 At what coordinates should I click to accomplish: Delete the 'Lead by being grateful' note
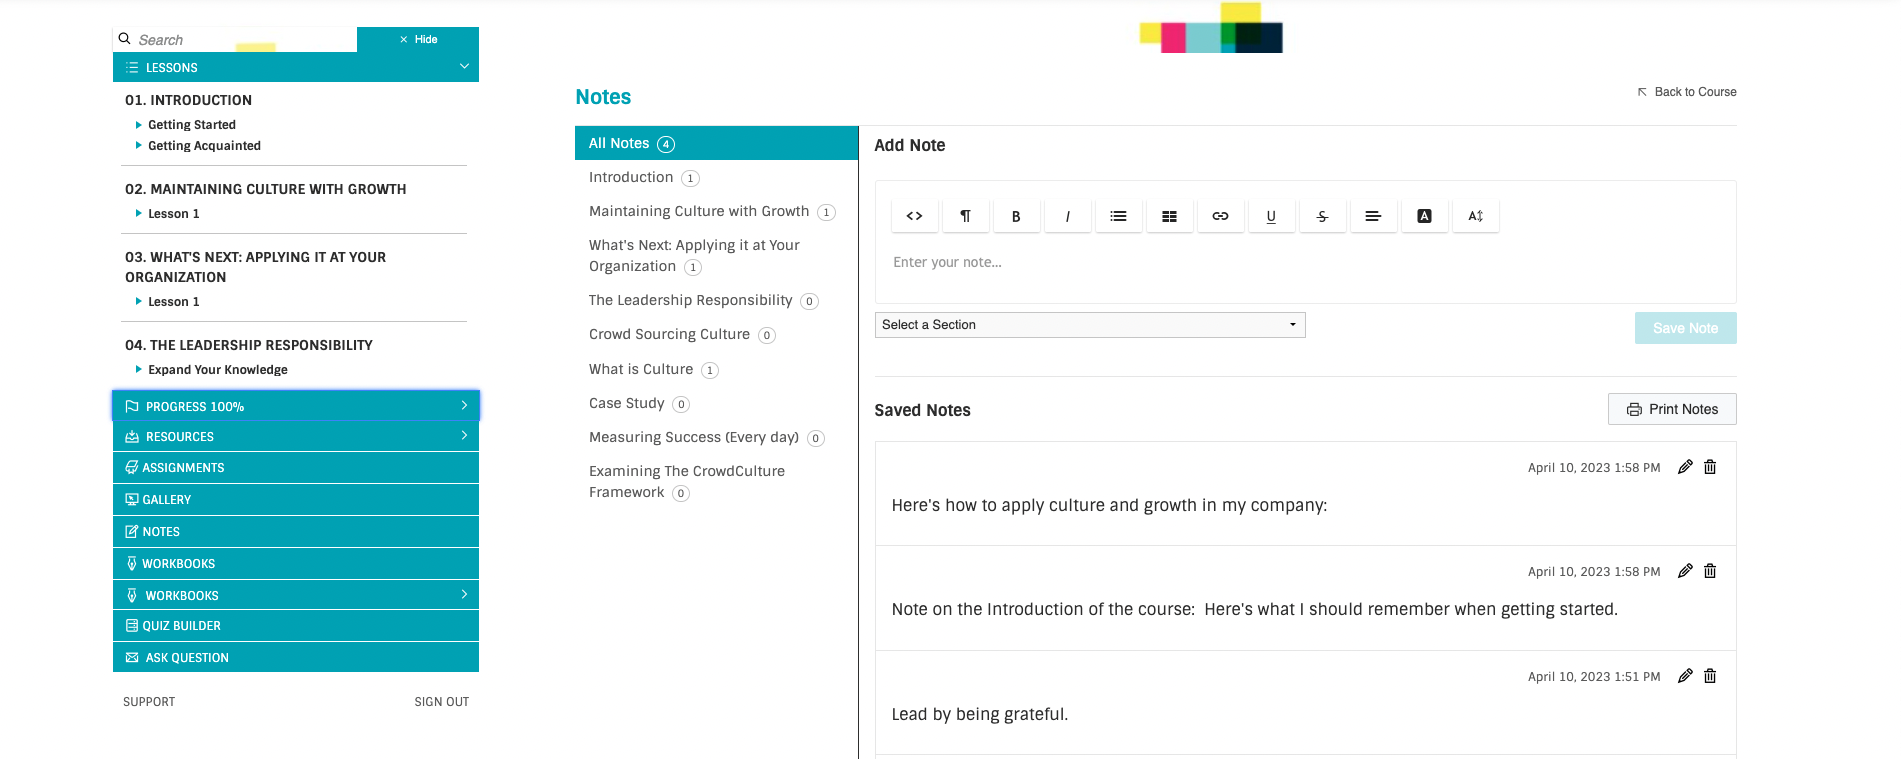[x=1710, y=676]
